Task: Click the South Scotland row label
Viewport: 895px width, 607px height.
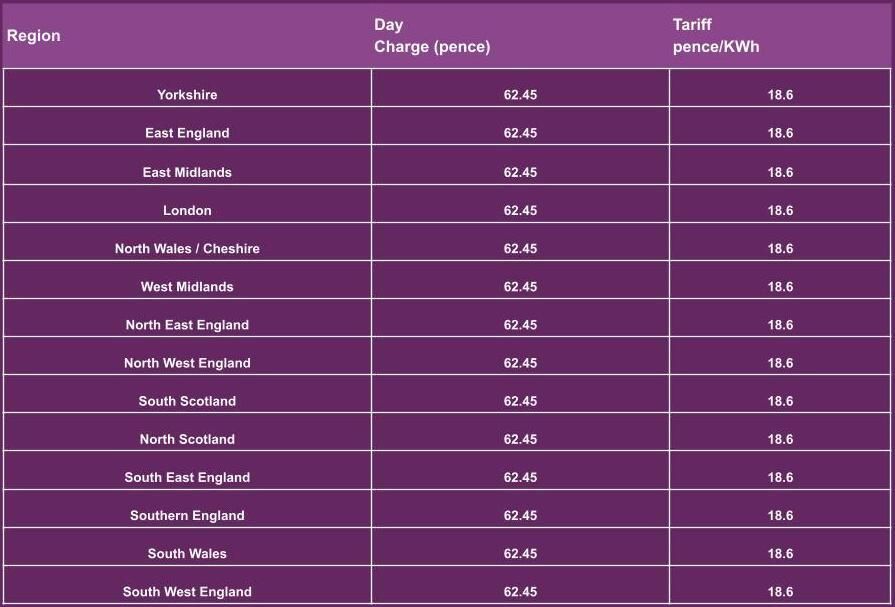Action: point(187,401)
